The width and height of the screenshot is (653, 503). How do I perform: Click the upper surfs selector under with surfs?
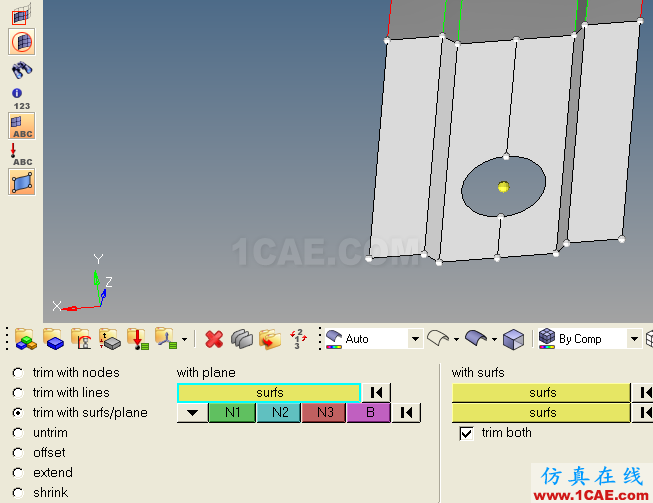click(x=541, y=393)
